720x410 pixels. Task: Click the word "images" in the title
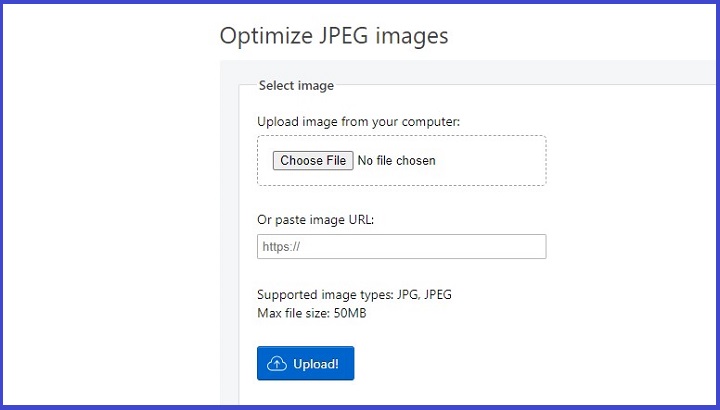[412, 36]
